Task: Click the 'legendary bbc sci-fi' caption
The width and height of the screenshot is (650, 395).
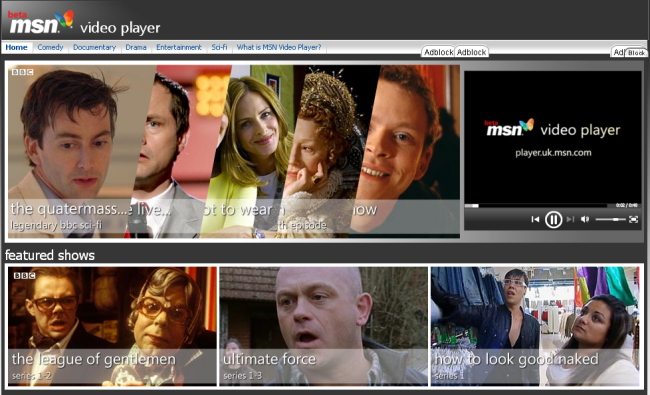Action: point(56,225)
